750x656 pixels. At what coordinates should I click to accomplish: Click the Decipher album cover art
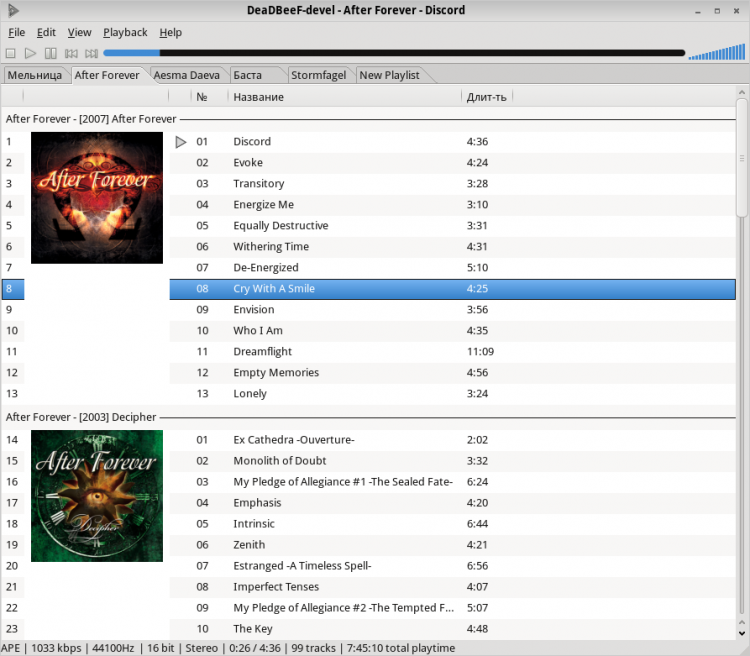97,496
